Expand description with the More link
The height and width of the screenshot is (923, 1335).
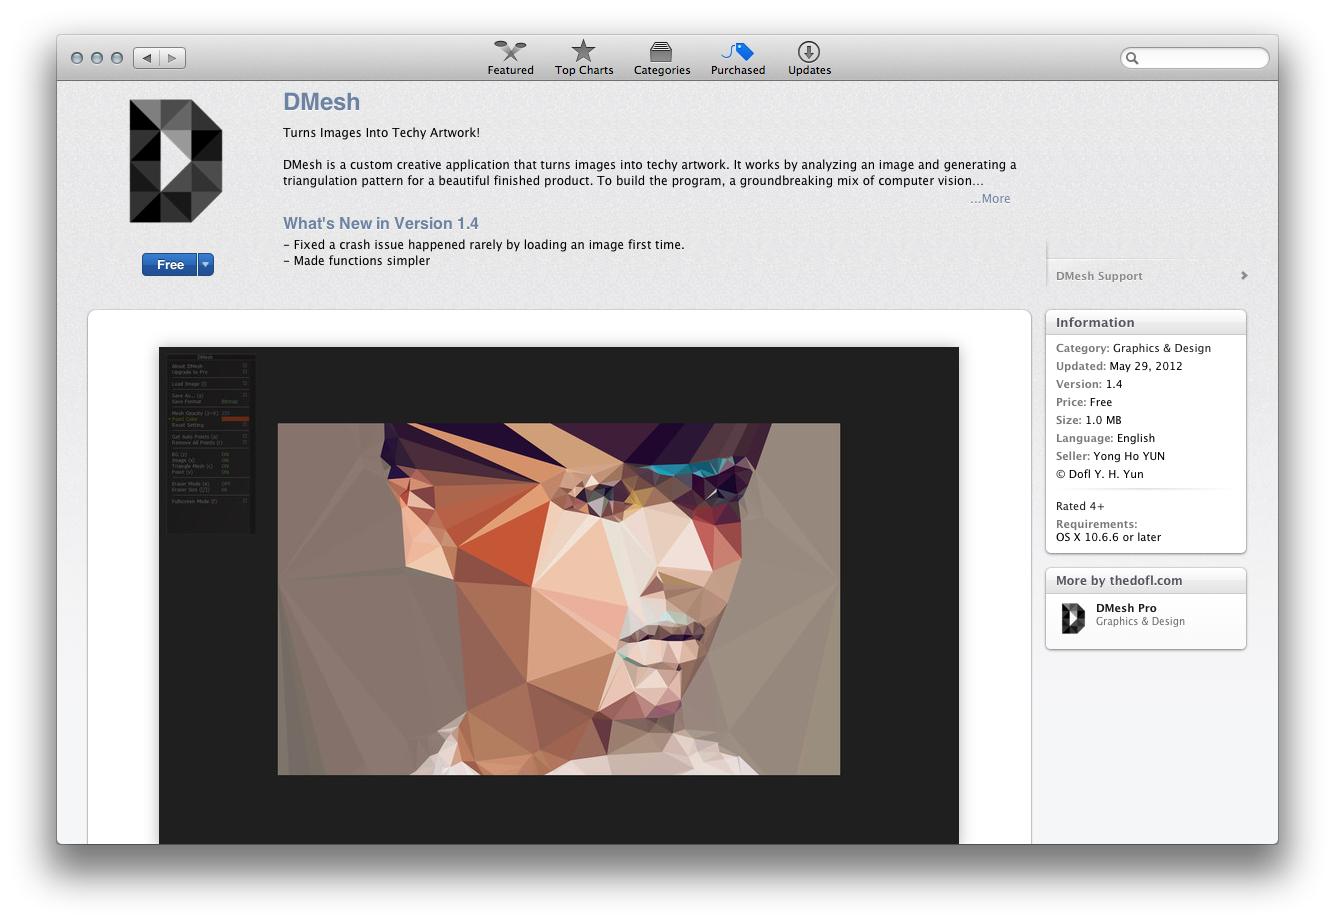click(x=990, y=199)
